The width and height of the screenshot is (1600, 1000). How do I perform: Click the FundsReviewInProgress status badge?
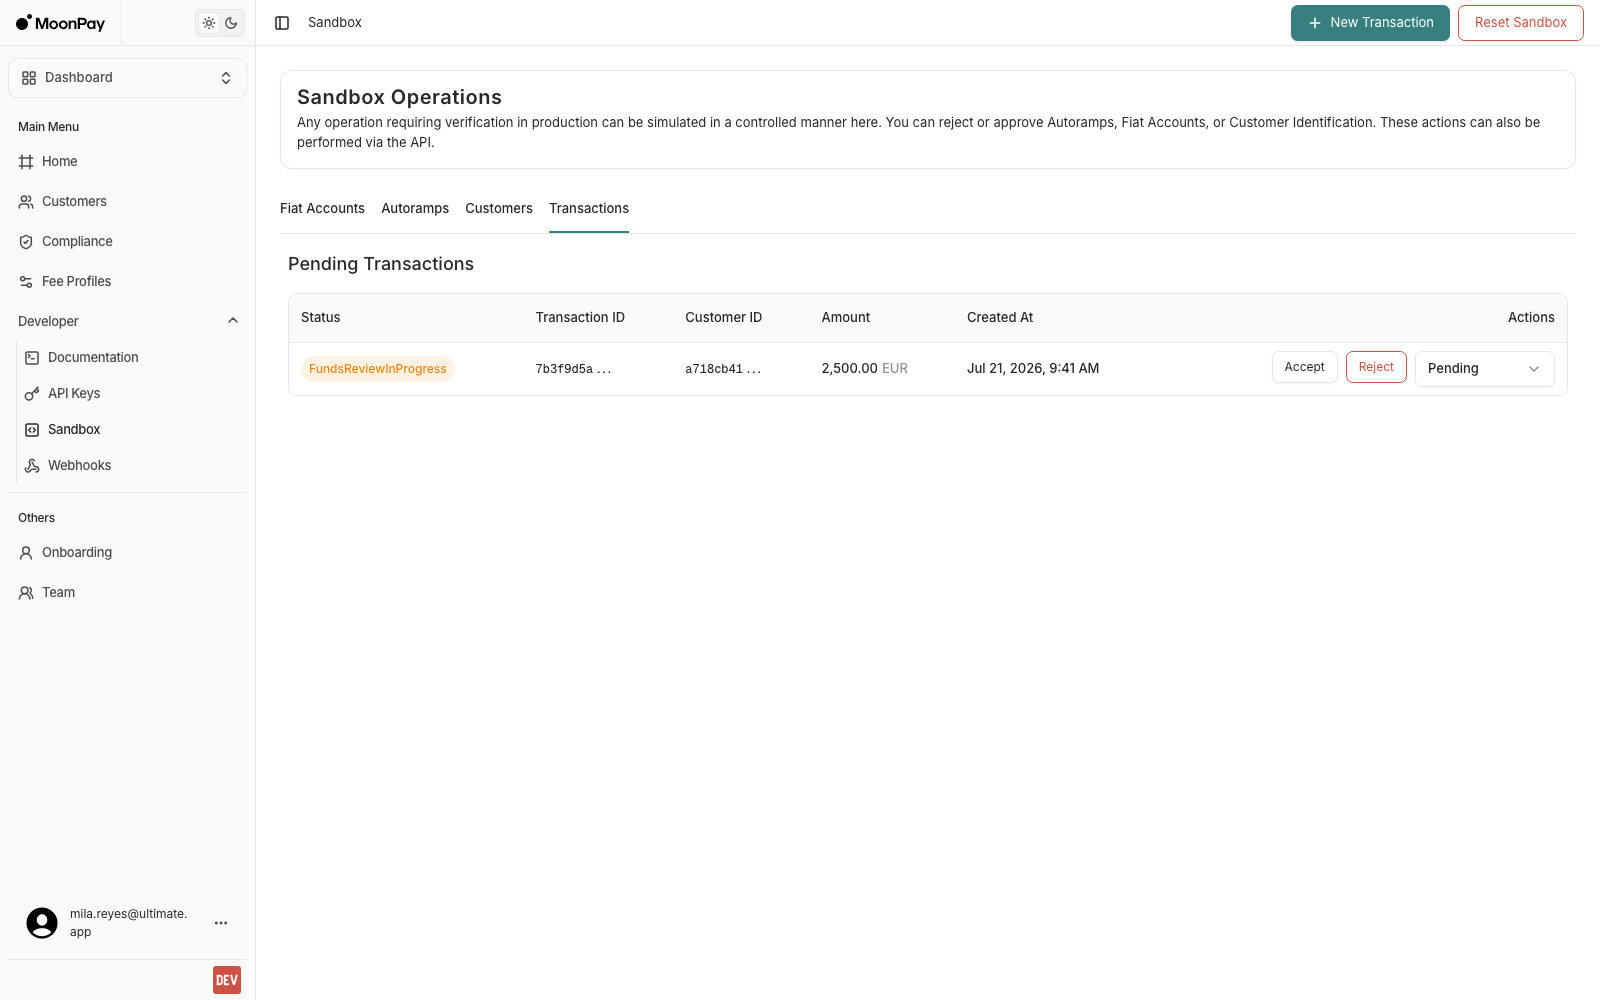(x=378, y=369)
